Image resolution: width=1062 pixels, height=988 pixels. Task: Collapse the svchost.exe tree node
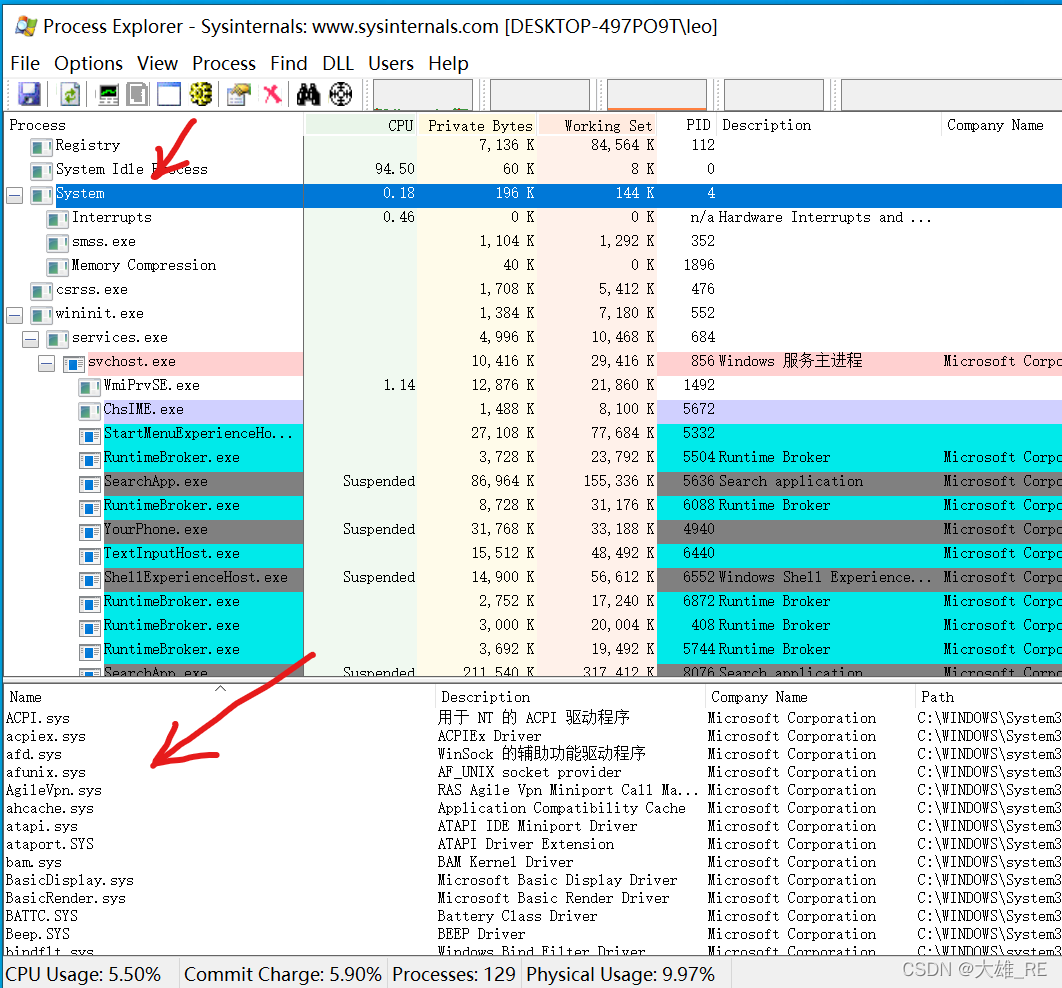tap(47, 364)
